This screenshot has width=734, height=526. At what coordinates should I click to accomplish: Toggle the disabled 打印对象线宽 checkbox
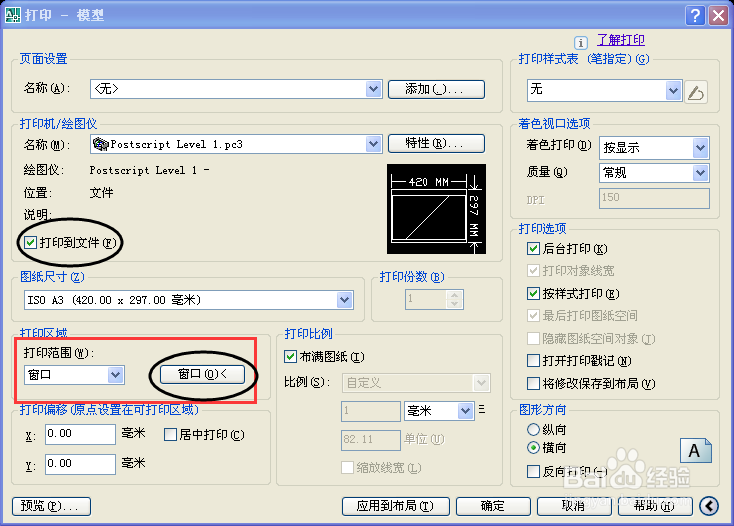(x=533, y=270)
